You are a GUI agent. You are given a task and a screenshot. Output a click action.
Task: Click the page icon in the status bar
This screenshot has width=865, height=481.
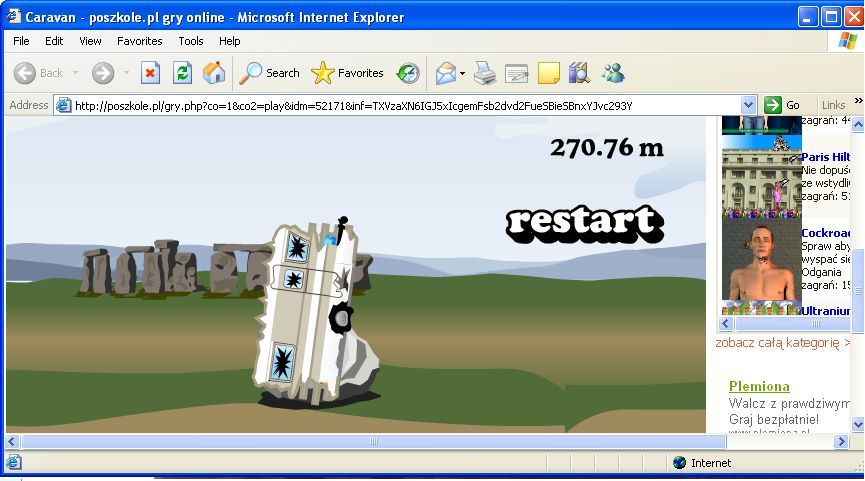[13, 462]
